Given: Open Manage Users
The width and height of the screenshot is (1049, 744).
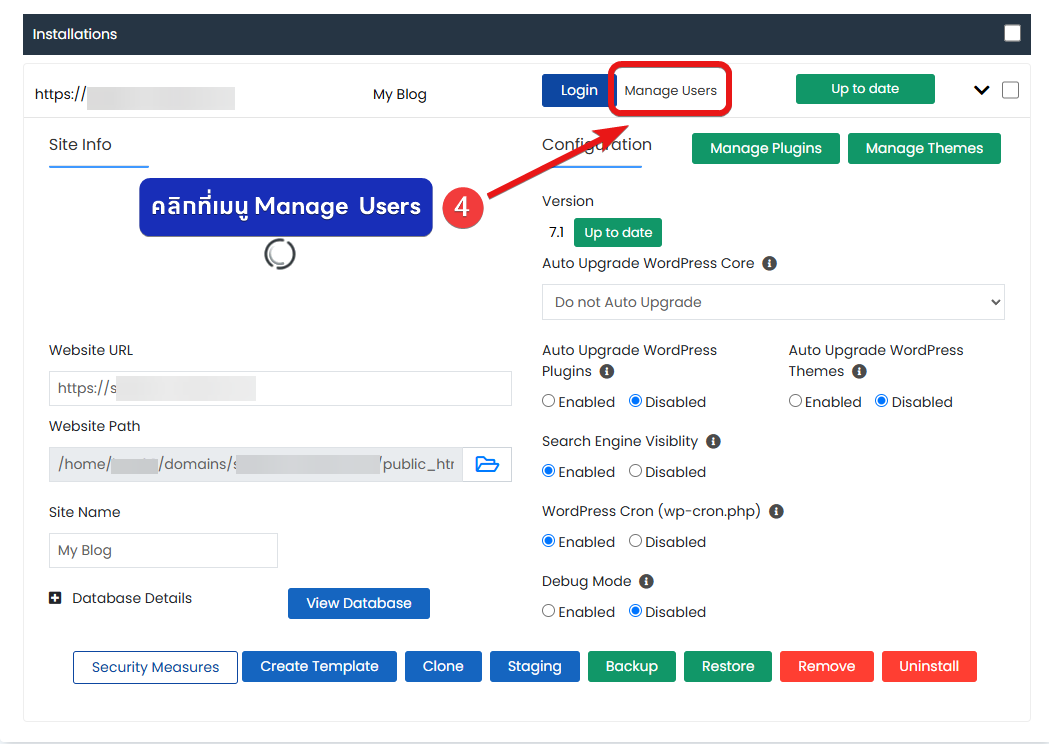Looking at the screenshot, I should (x=670, y=90).
